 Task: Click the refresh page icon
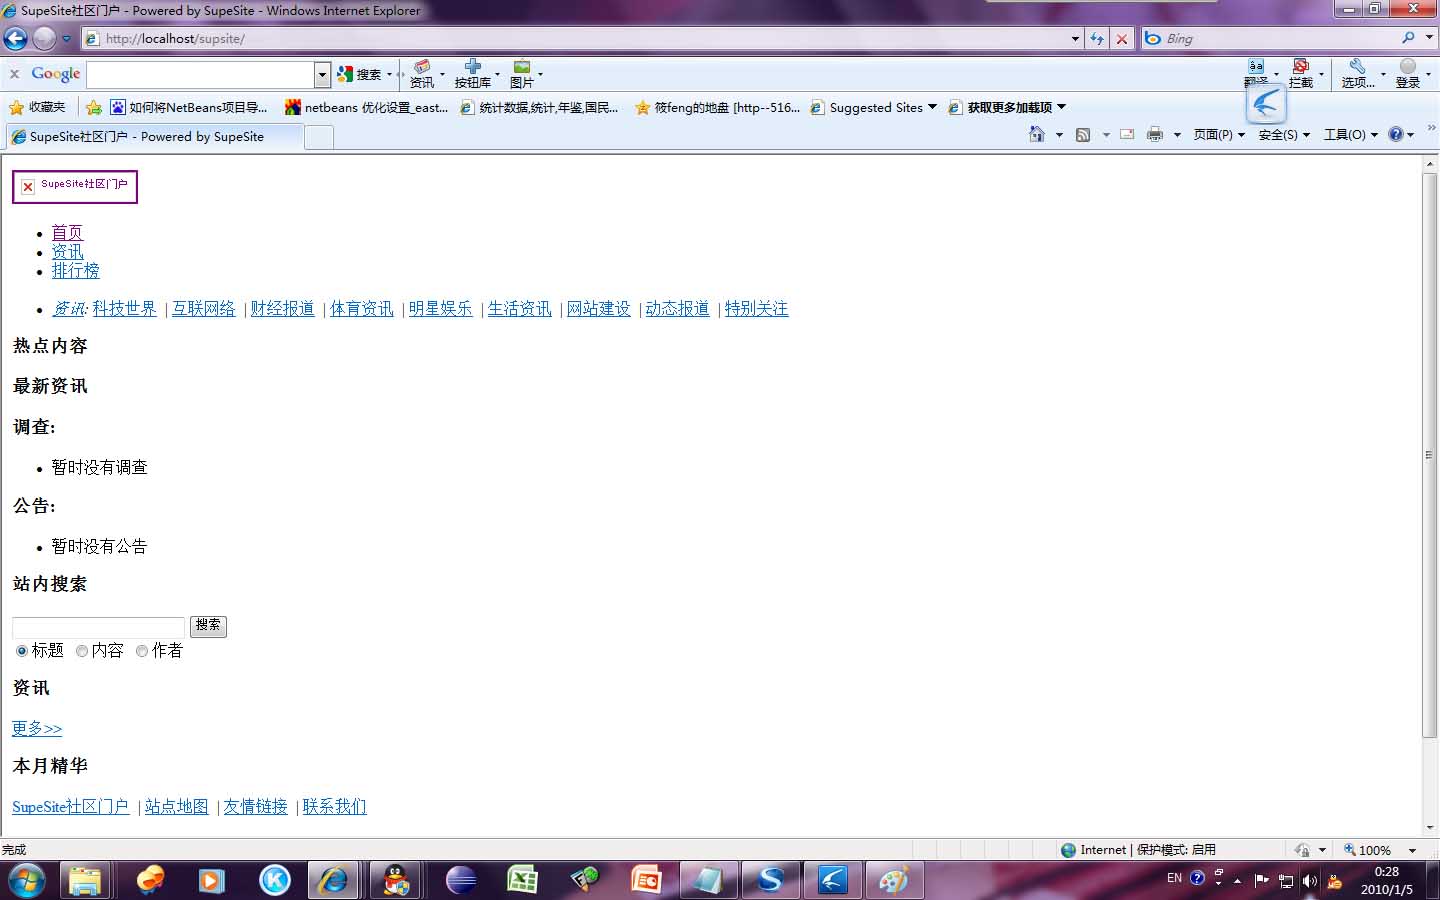[x=1097, y=39]
